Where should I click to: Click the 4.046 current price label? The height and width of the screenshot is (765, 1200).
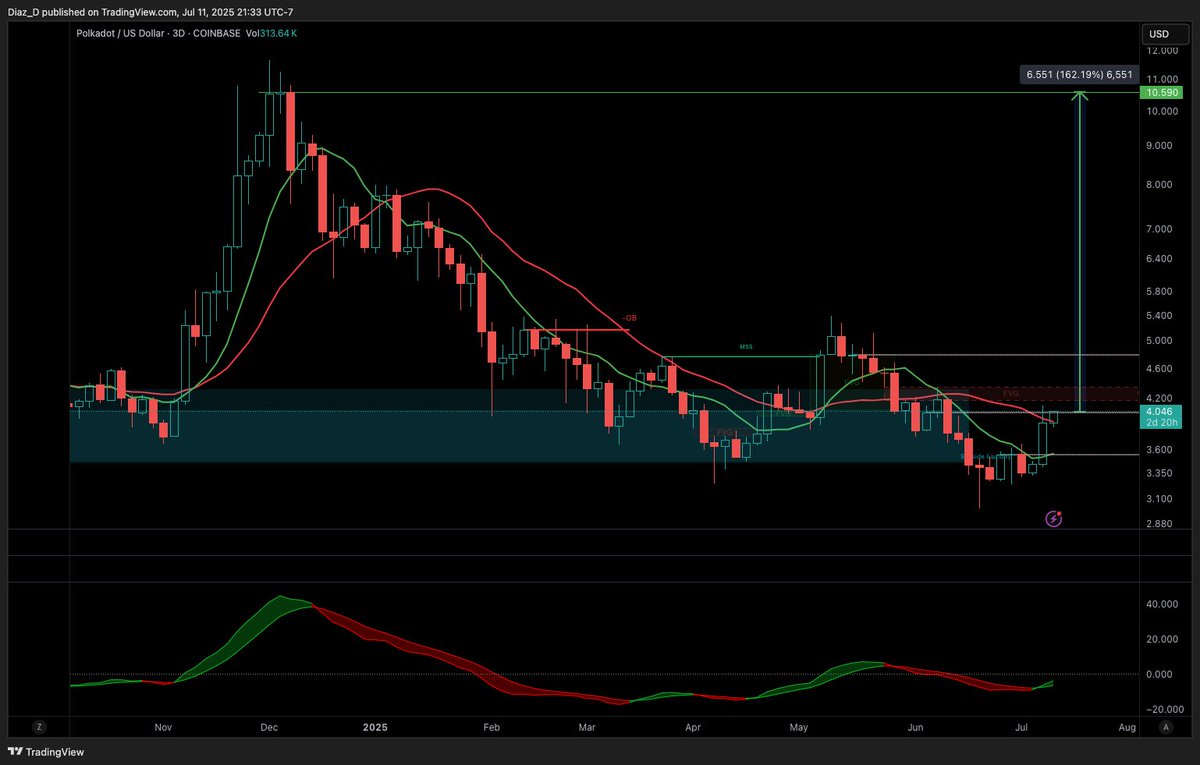1159,411
